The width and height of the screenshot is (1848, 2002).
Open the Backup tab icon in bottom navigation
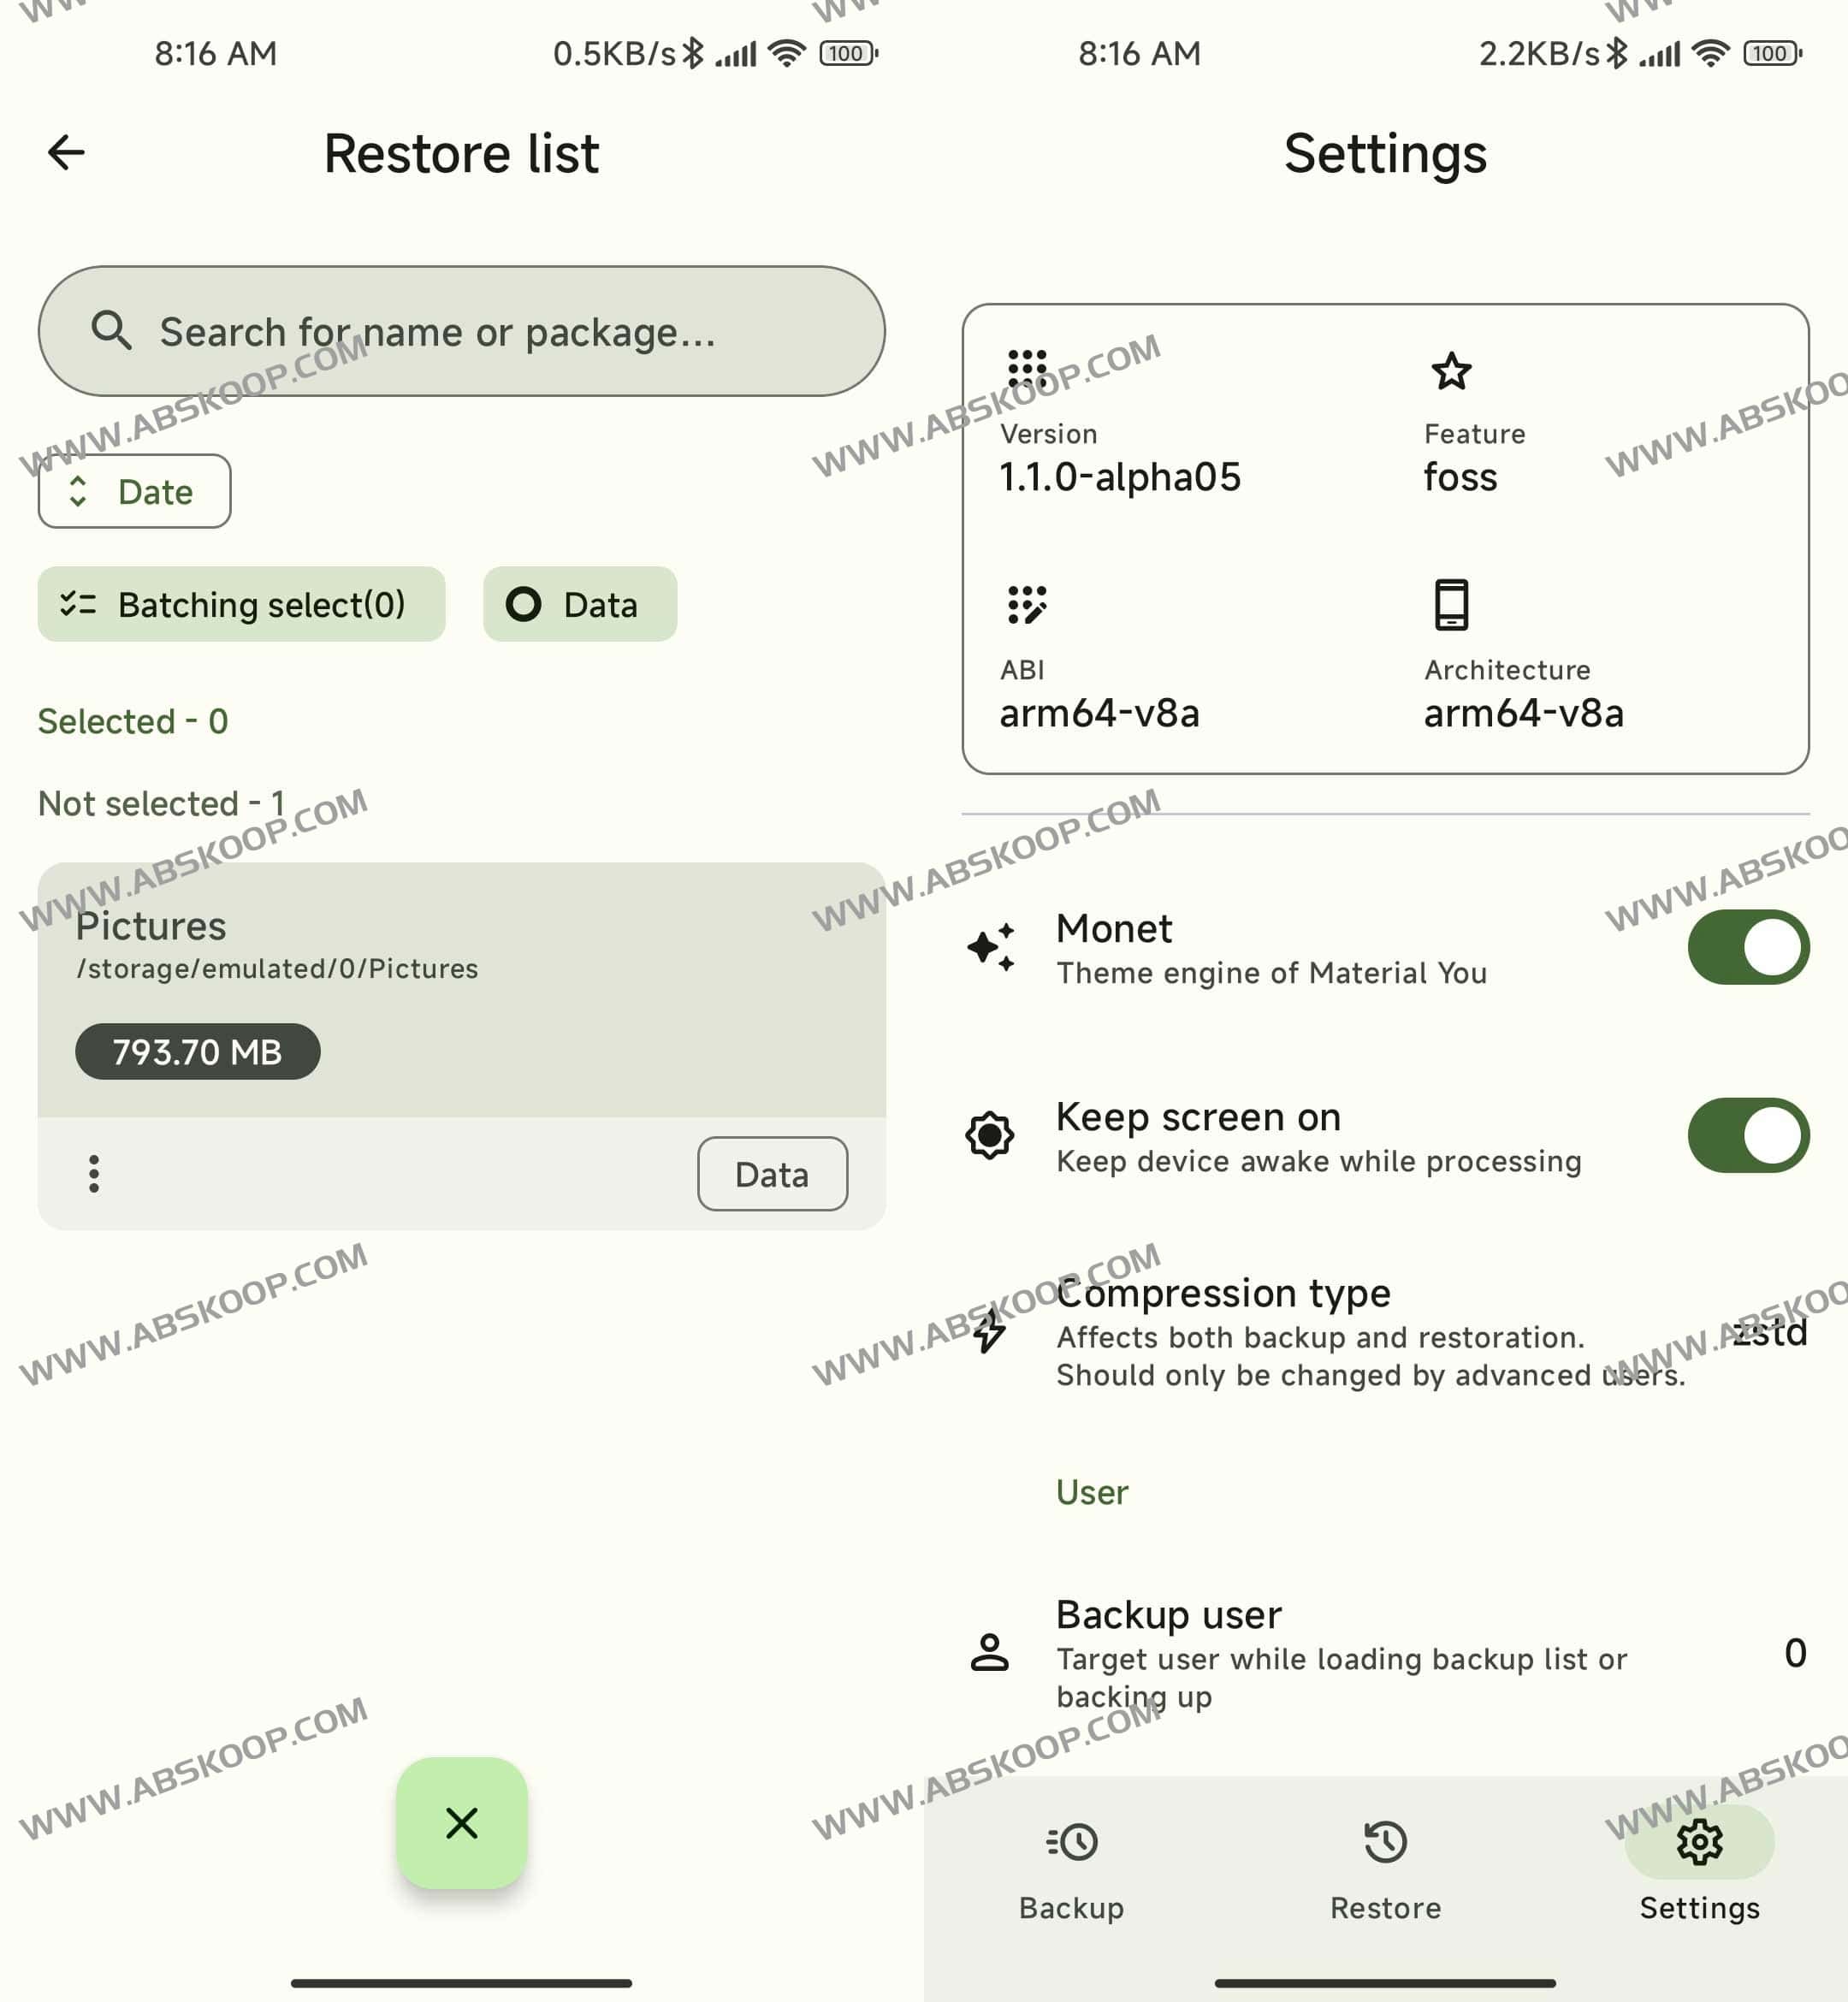coord(1073,1840)
